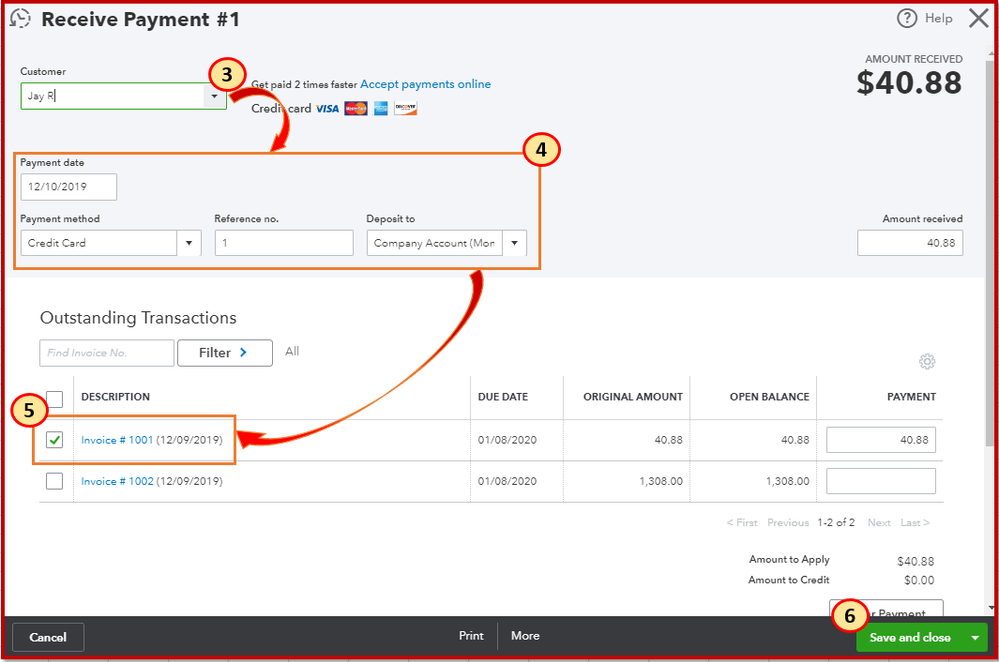
Task: Click the $0.00 Amount to Credit value
Action: click(x=919, y=580)
